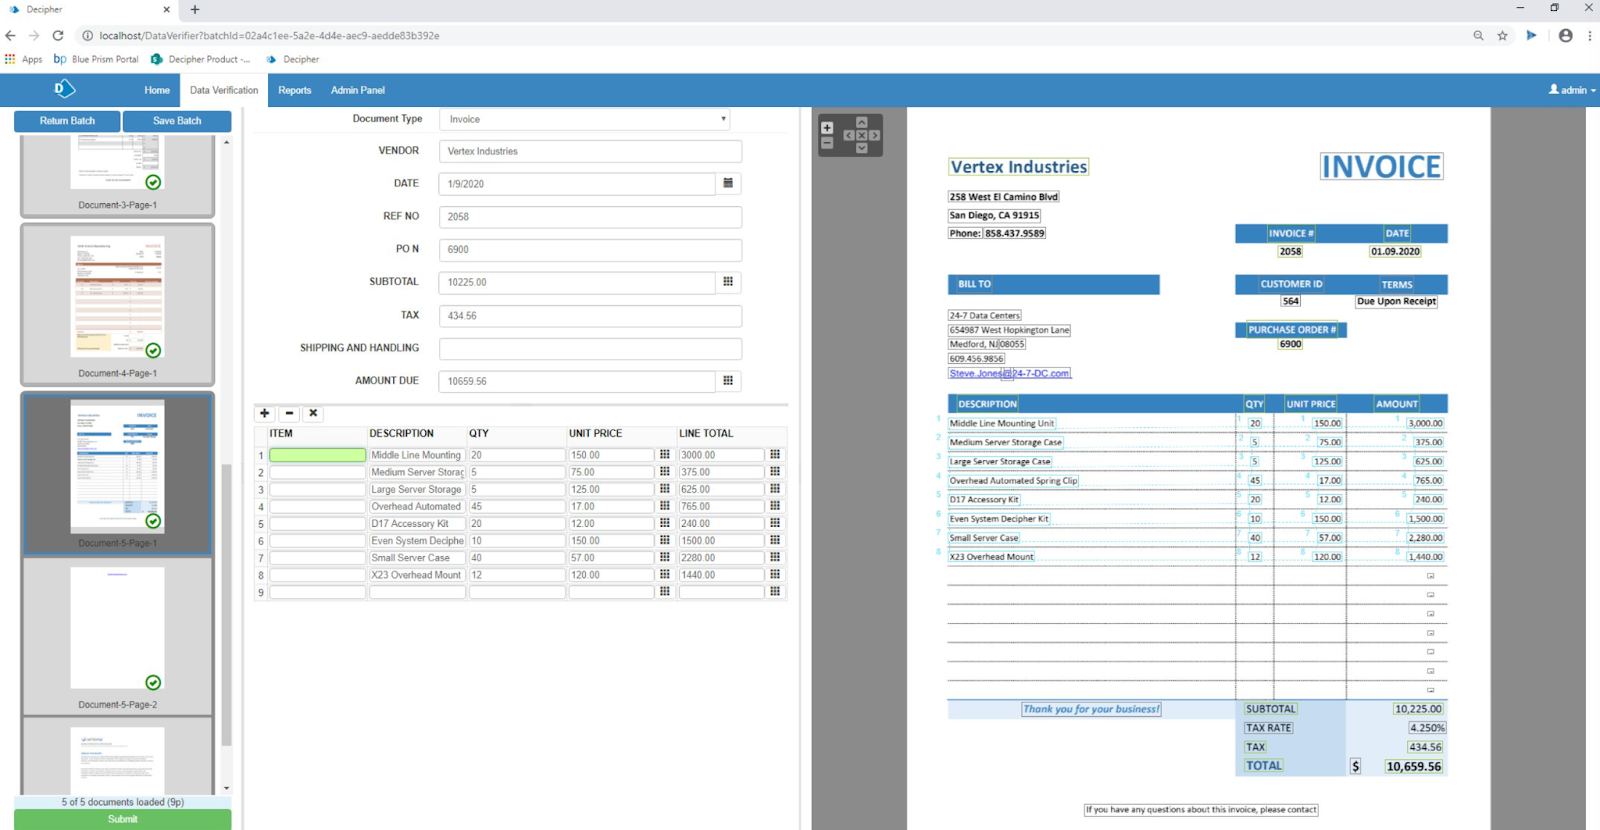Viewport: 1600px width, 830px height.
Task: Click the Decipher logo in navbar
Action: coord(64,89)
